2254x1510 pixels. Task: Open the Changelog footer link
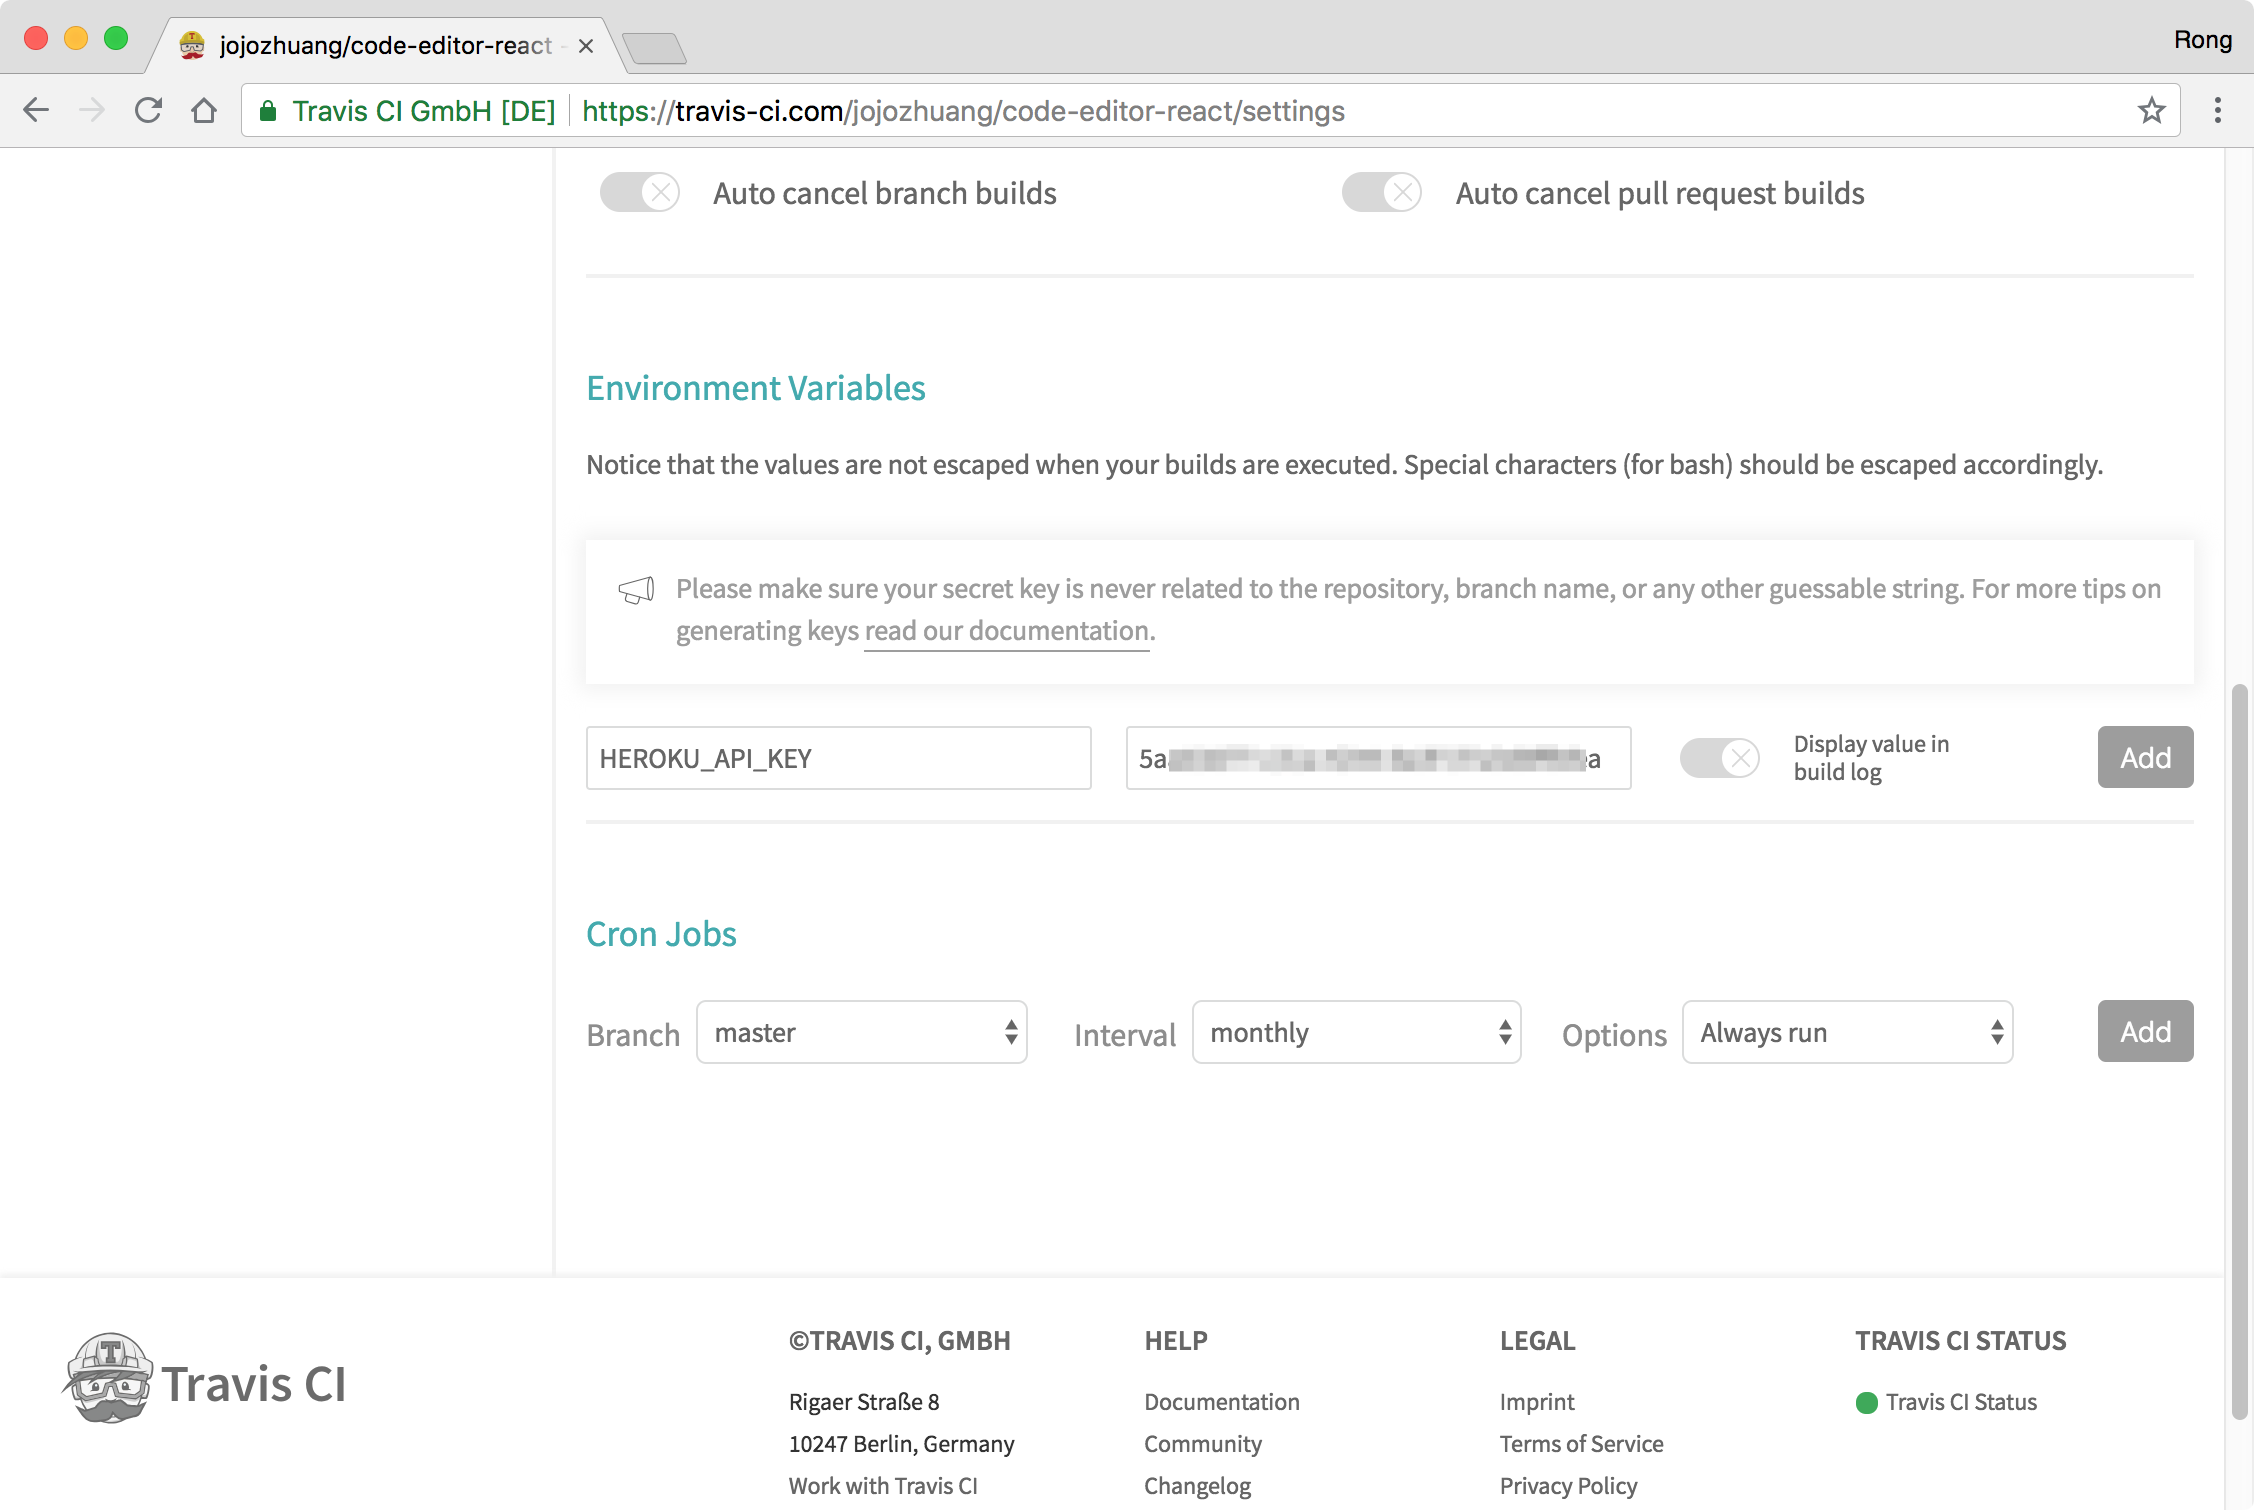coord(1198,1486)
